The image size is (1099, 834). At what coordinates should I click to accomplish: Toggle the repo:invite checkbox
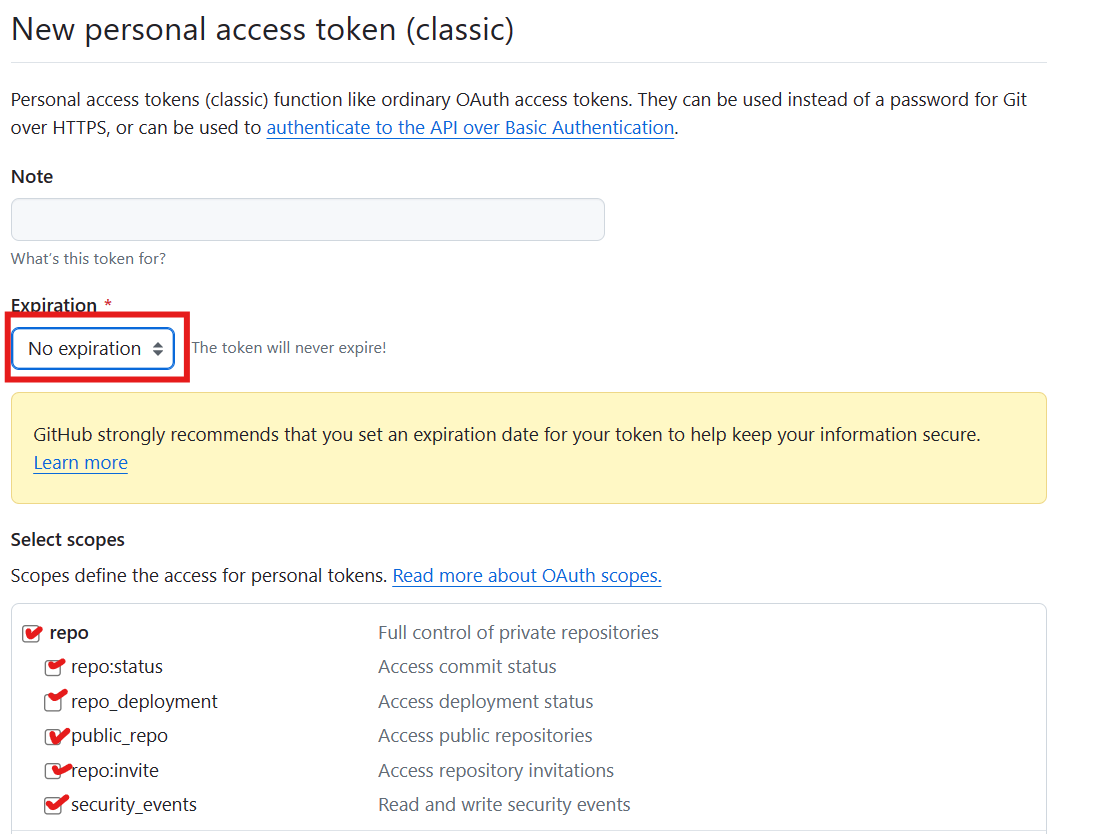pyautogui.click(x=54, y=770)
